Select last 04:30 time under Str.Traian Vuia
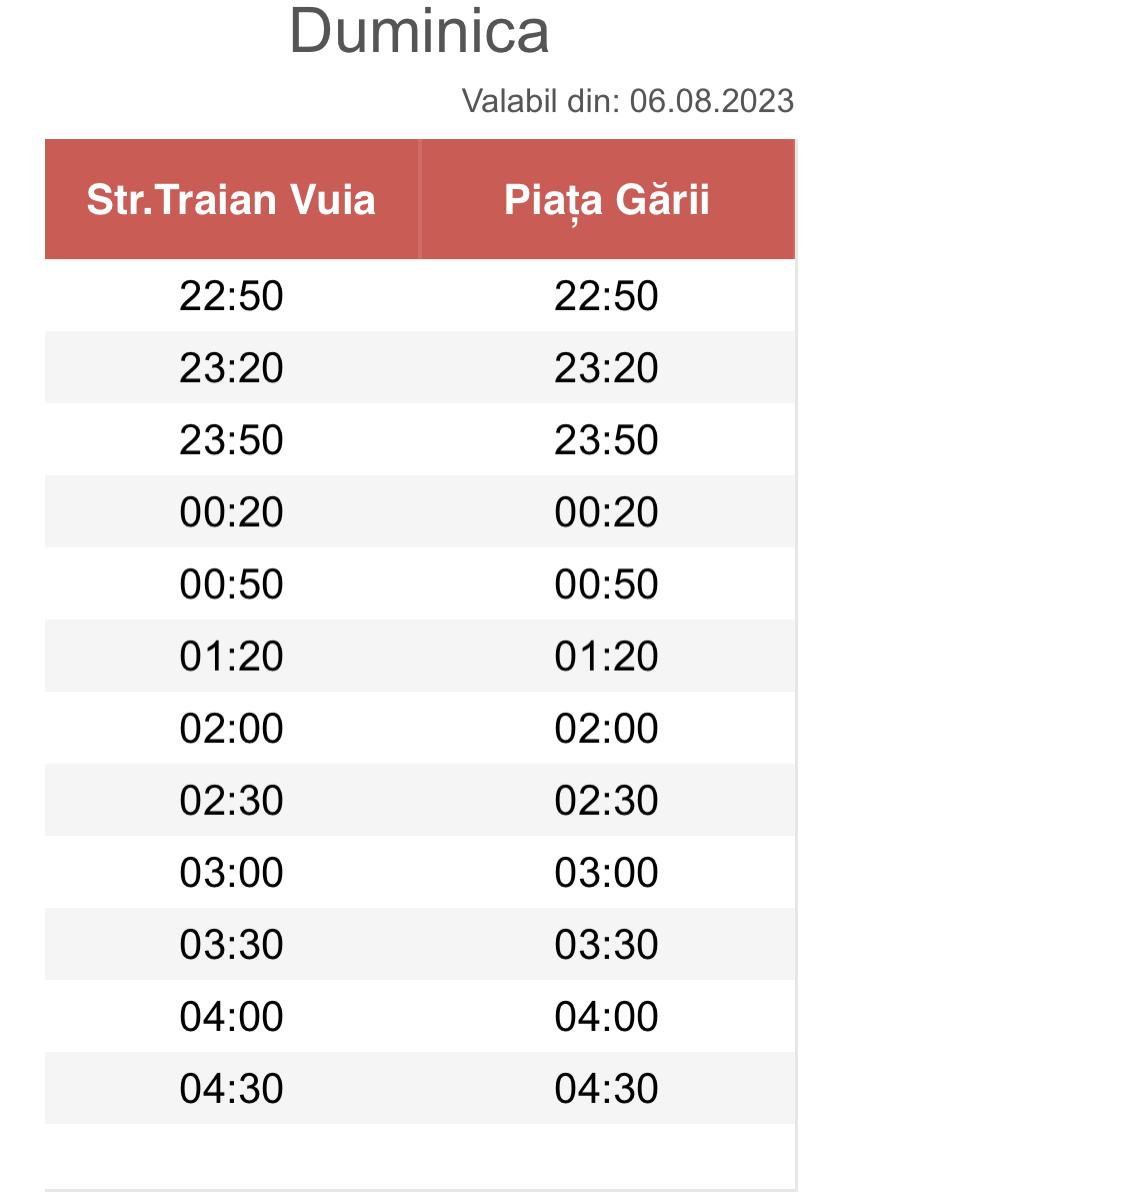This screenshot has height=1195, width=1125. coord(231,1088)
